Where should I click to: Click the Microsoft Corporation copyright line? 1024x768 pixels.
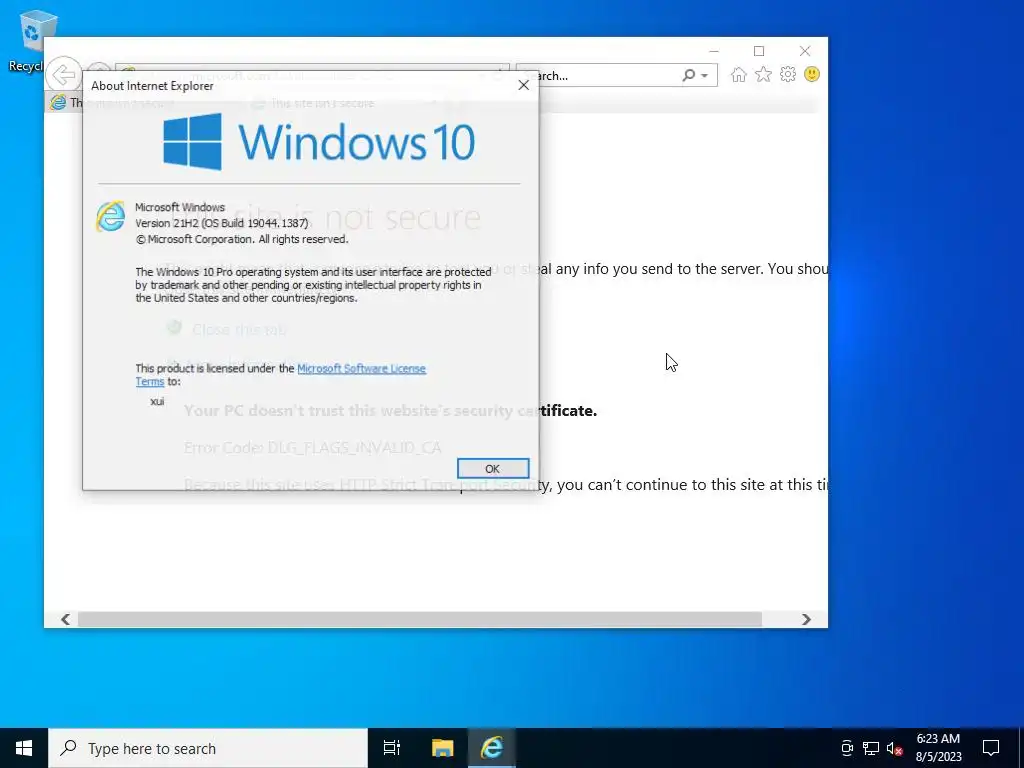tap(242, 239)
